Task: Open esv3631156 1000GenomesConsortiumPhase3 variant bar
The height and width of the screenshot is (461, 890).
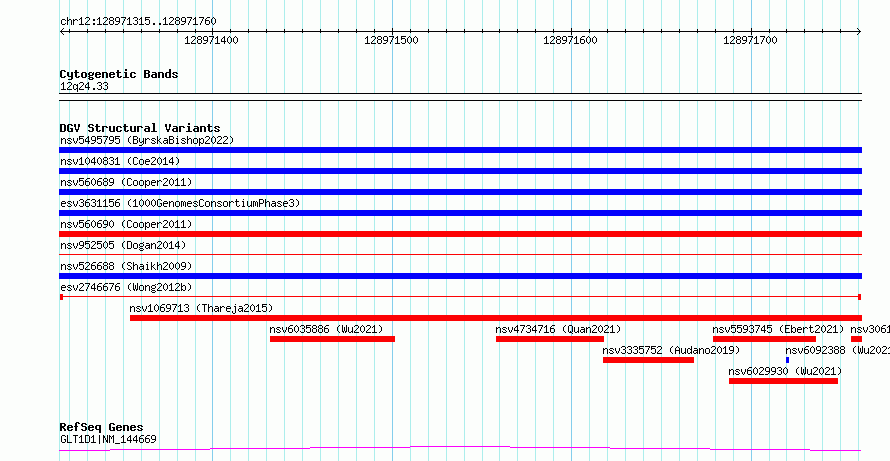Action: (460, 213)
